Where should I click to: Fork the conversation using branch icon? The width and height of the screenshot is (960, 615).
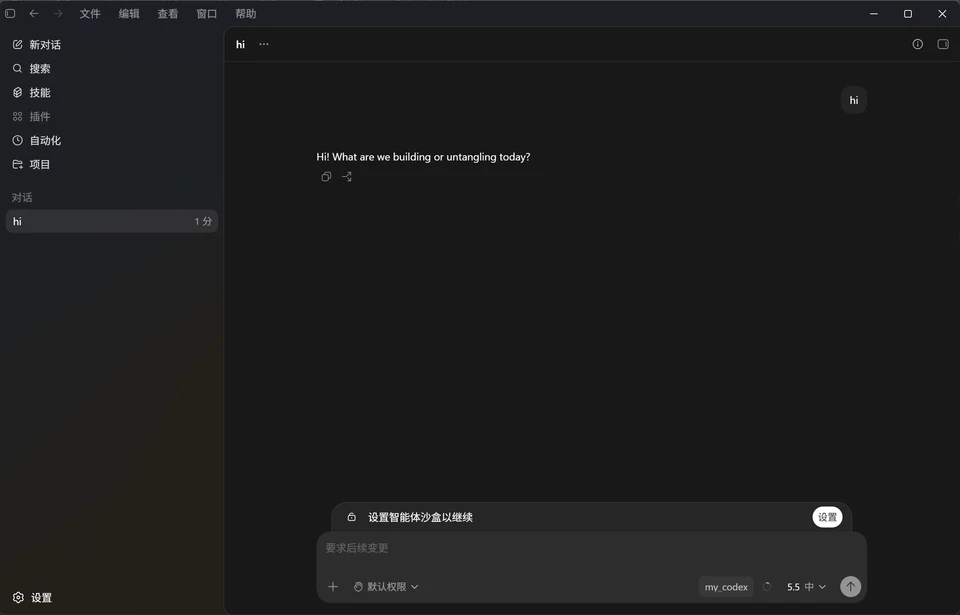[347, 176]
